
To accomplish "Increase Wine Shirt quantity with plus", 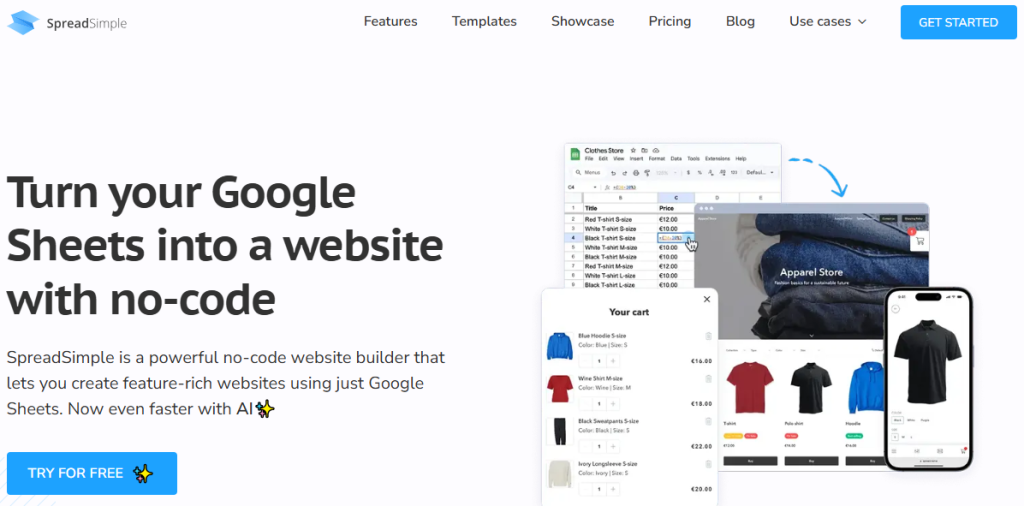I will coord(614,404).
